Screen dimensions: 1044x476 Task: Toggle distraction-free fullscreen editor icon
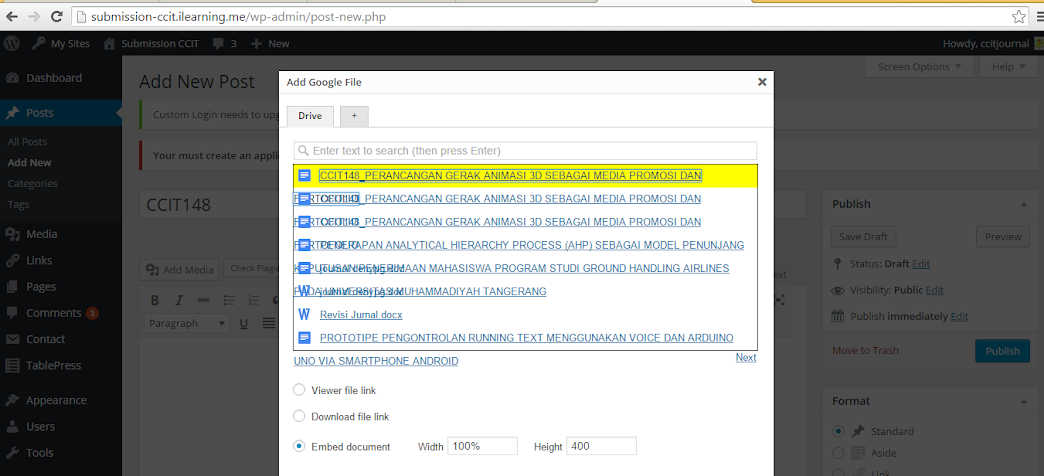click(x=780, y=300)
